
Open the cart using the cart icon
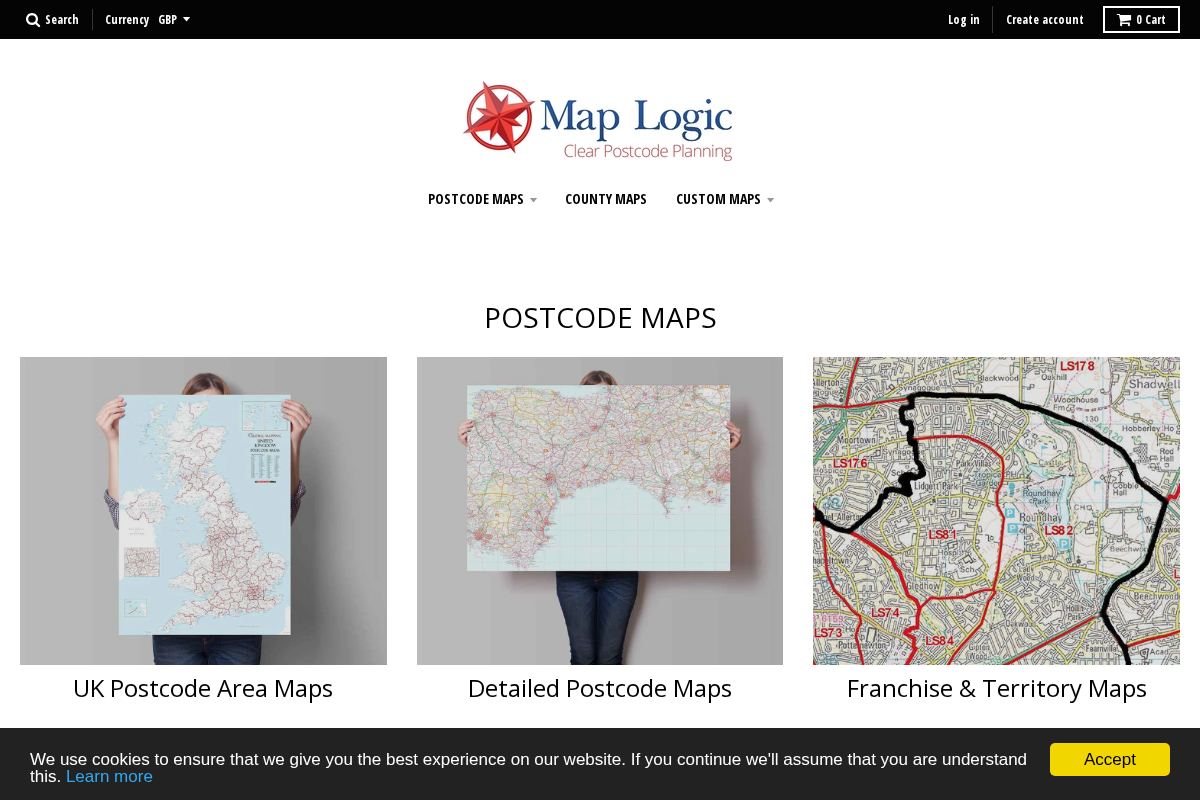coord(1122,19)
